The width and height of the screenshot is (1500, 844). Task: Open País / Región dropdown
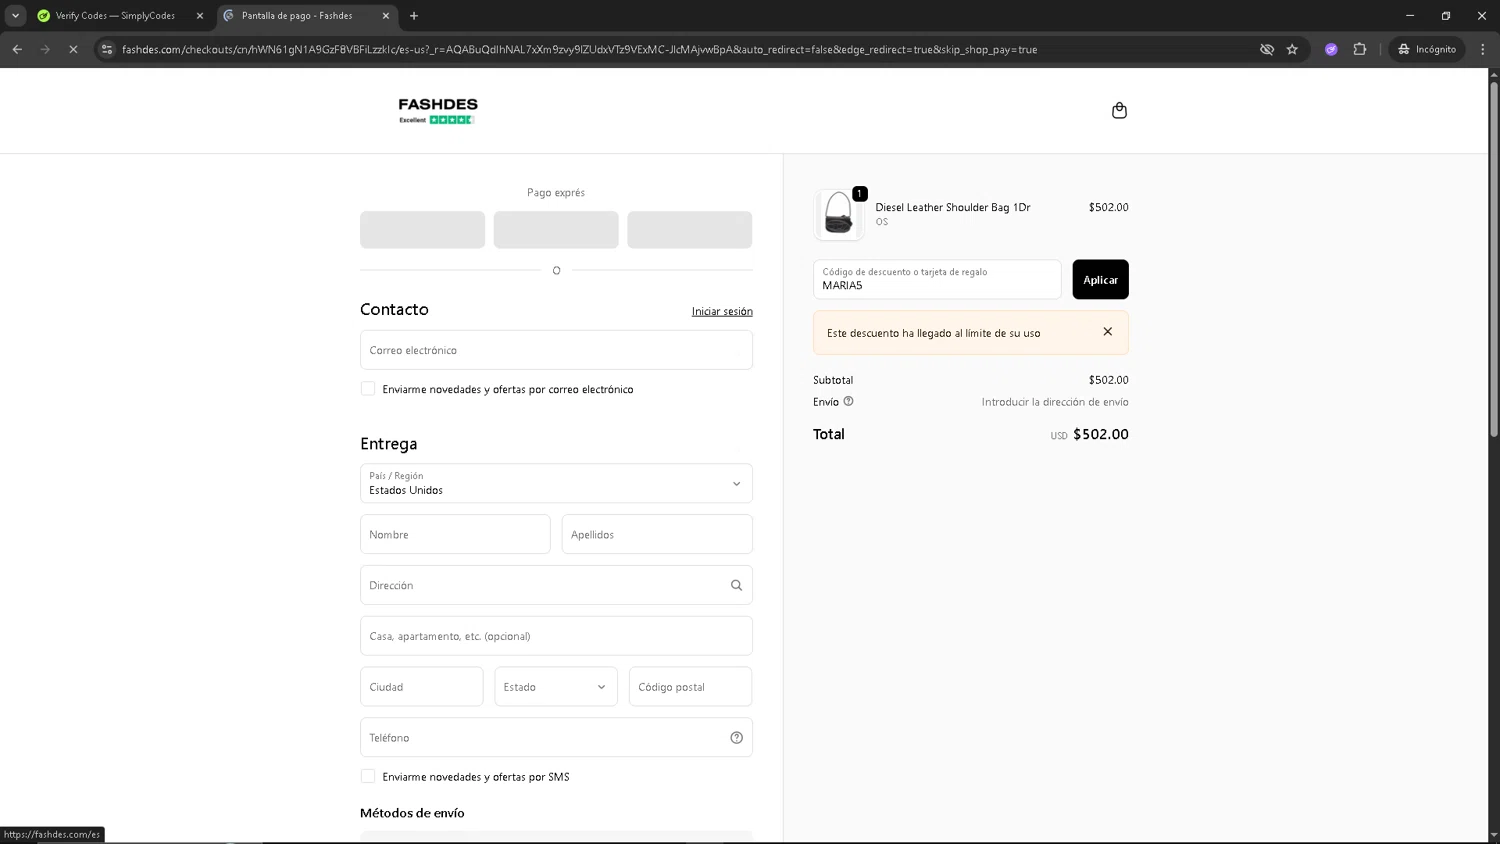(x=556, y=484)
